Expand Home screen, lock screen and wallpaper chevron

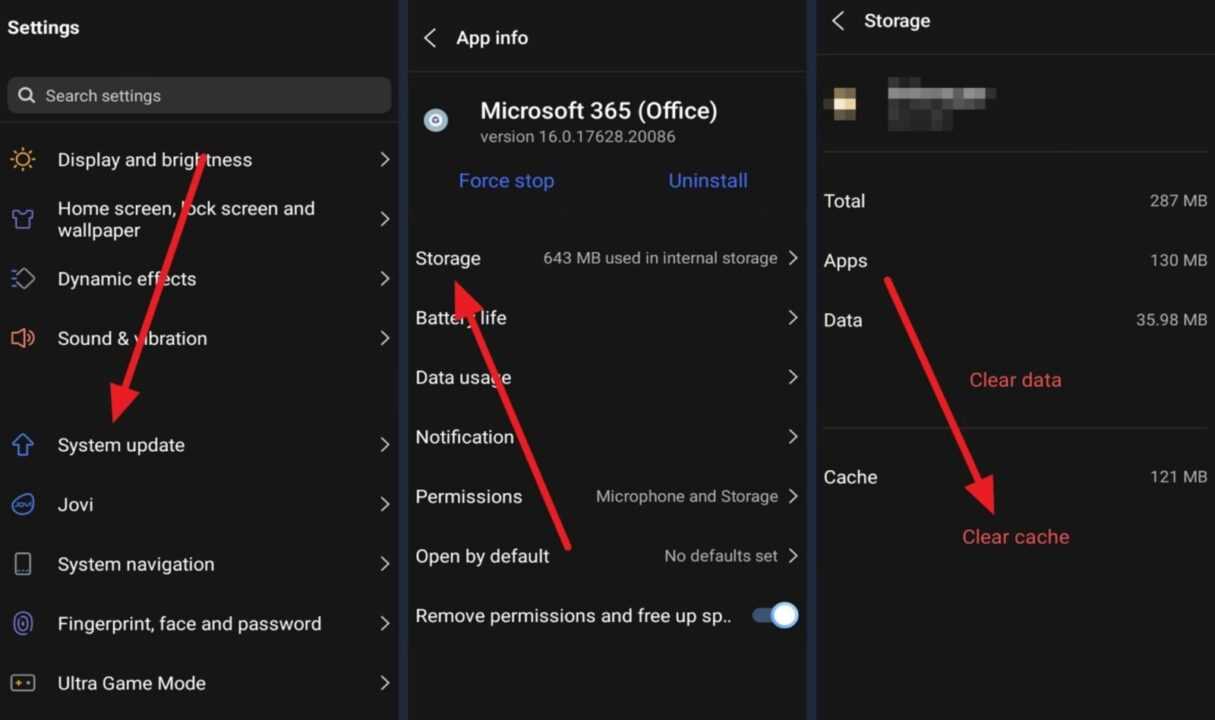[x=385, y=219]
